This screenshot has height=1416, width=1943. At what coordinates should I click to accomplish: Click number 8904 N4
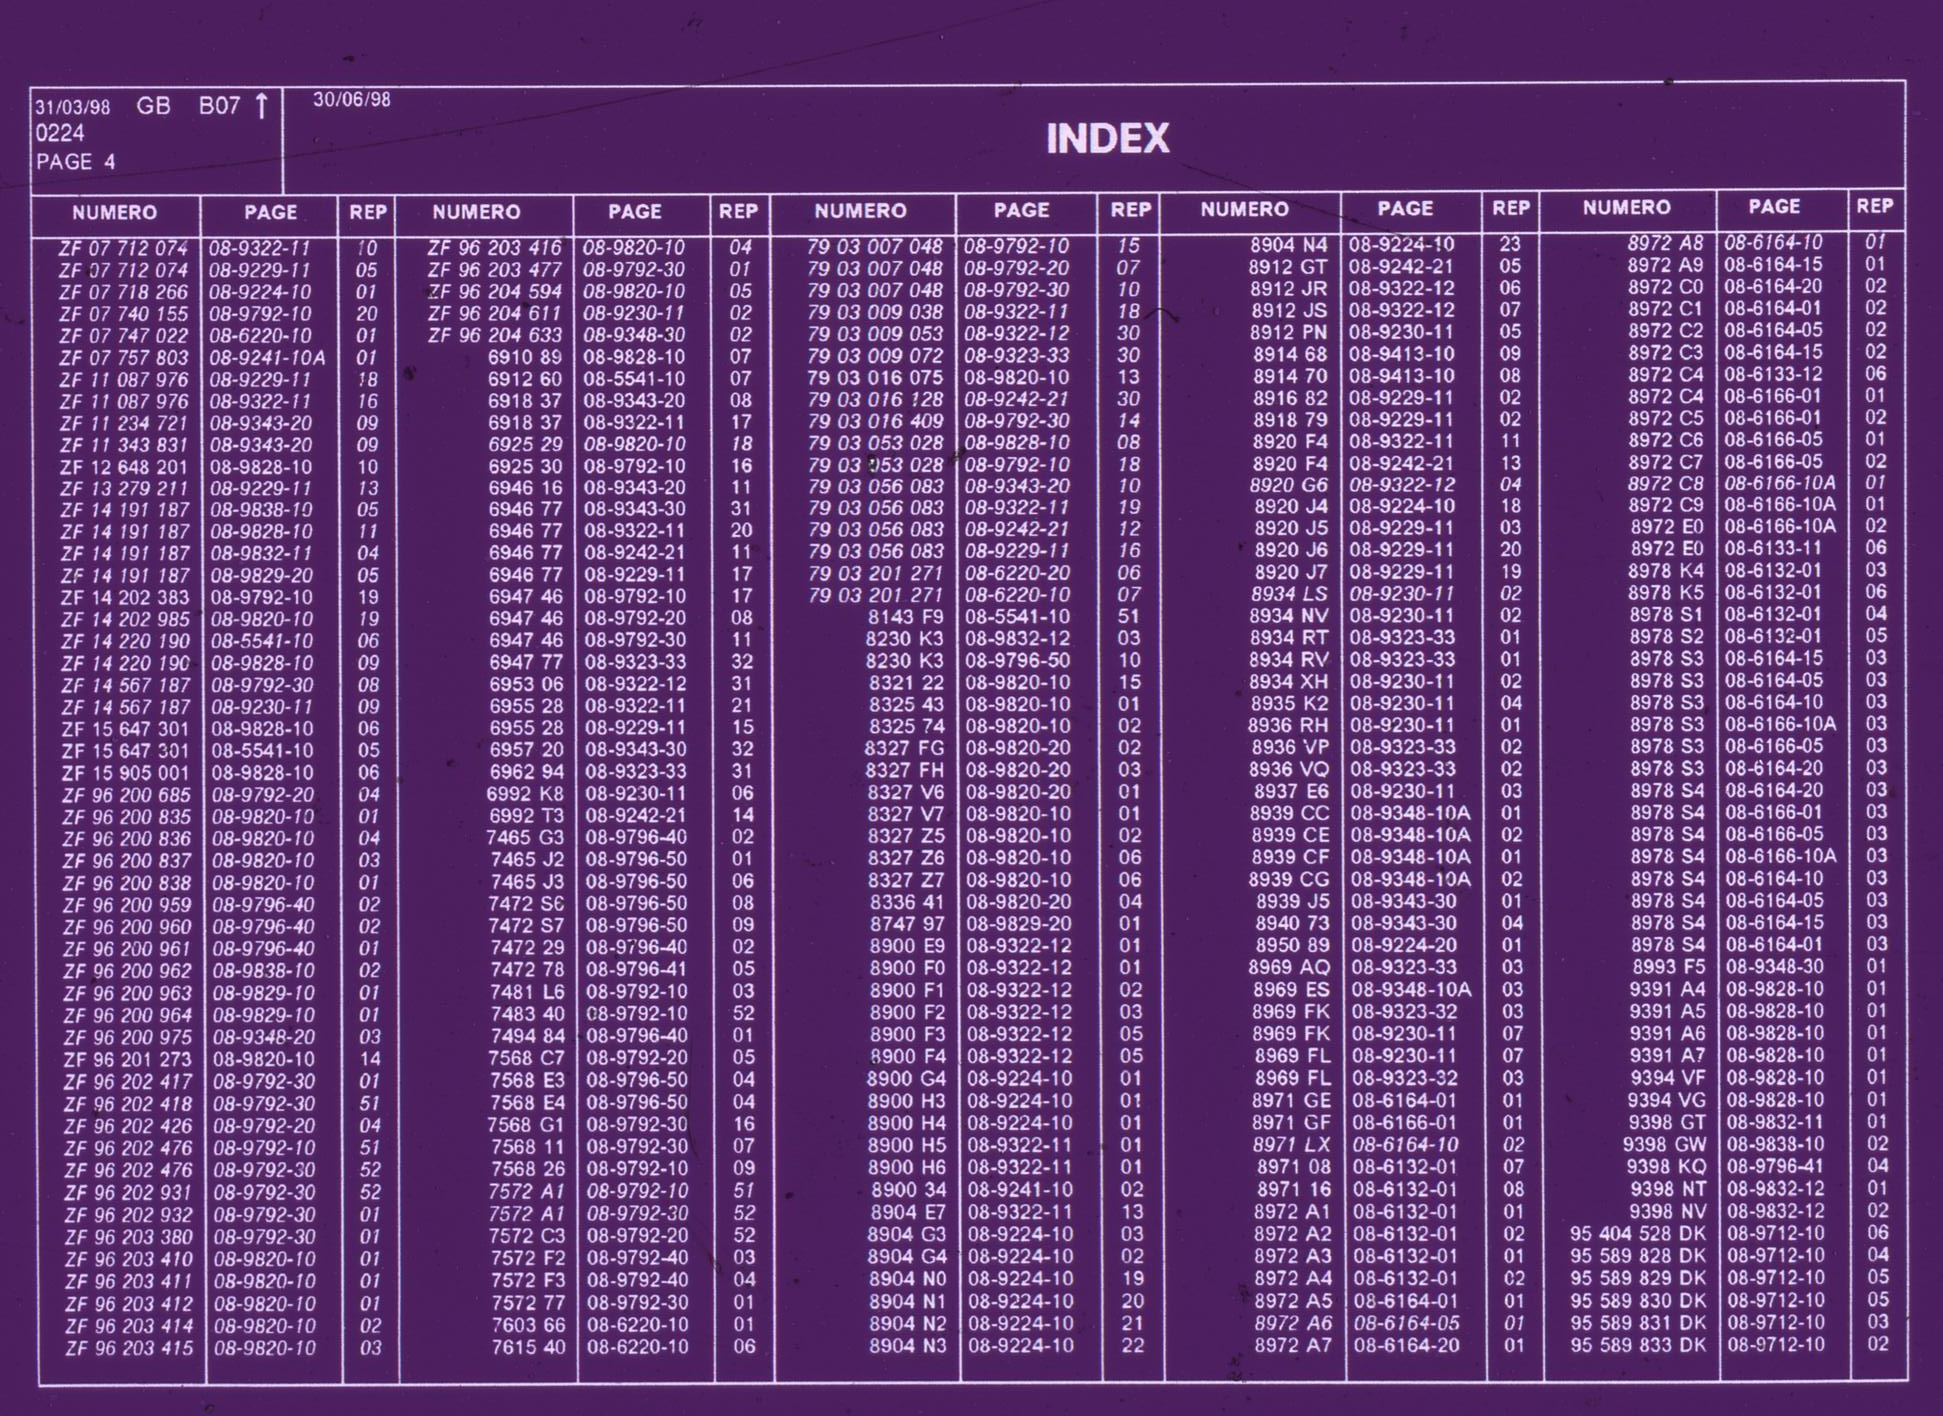tap(1289, 245)
